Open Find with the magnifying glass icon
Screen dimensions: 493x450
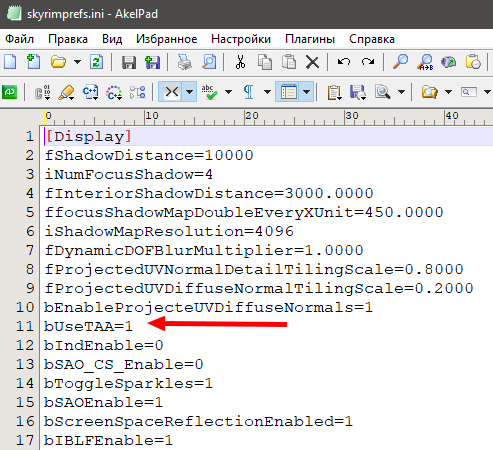point(400,62)
